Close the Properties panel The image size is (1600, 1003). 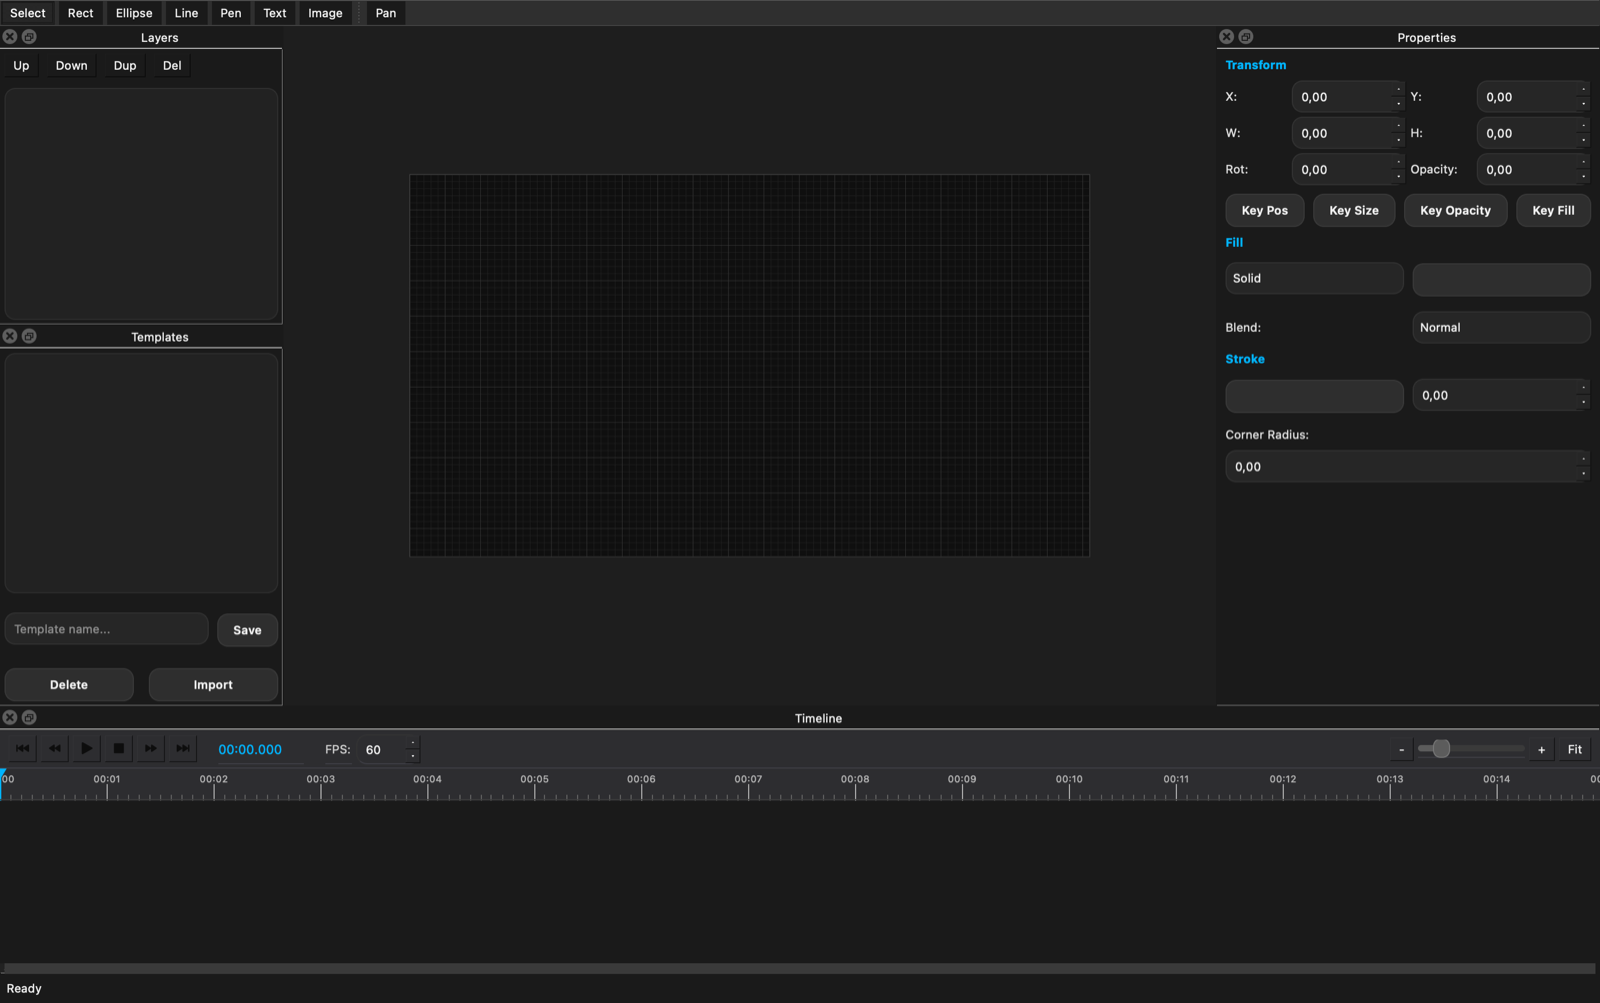pos(1227,37)
